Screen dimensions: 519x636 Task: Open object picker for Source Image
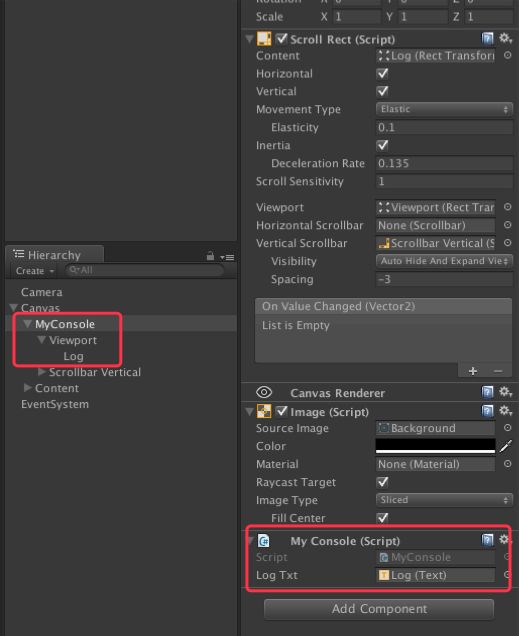507,428
